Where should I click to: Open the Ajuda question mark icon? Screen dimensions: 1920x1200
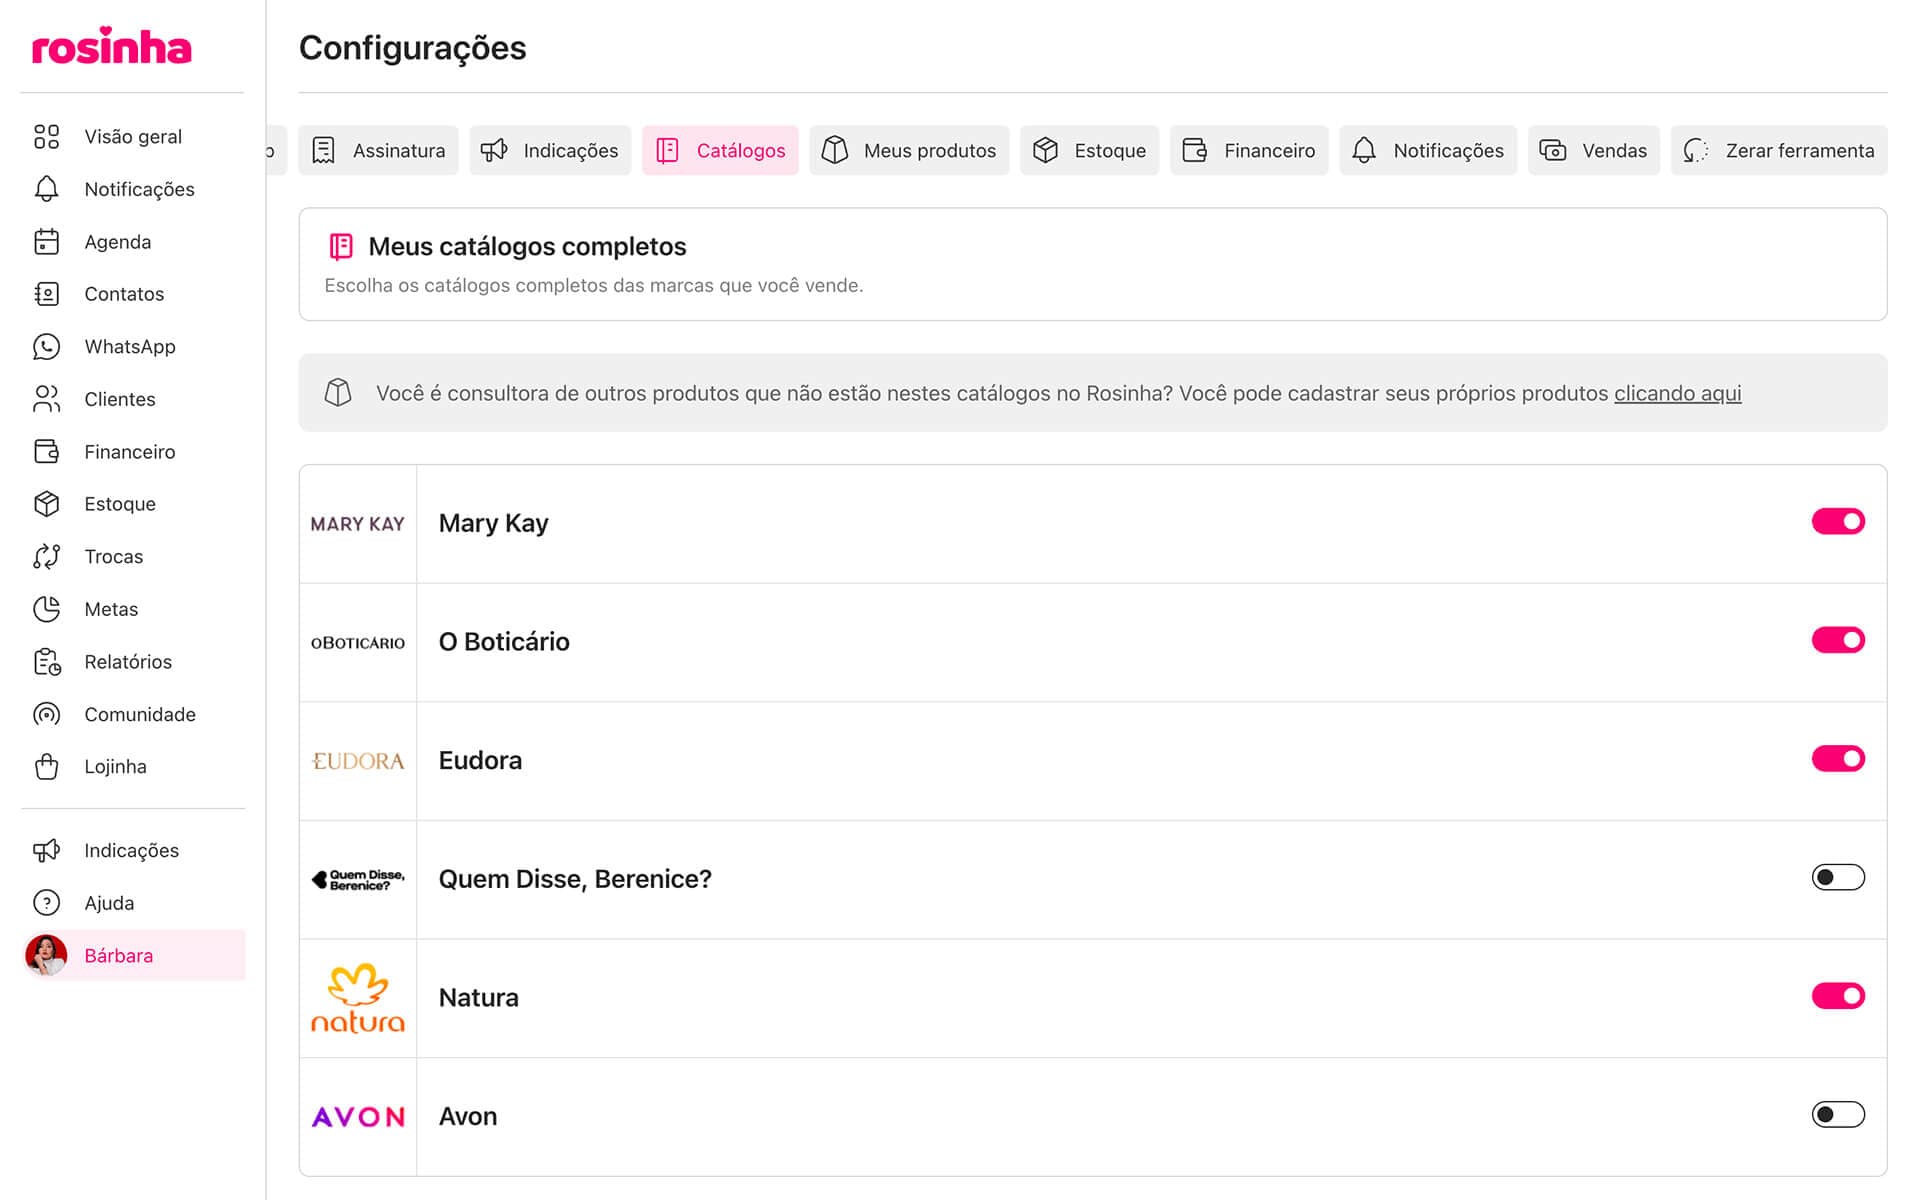click(x=46, y=903)
